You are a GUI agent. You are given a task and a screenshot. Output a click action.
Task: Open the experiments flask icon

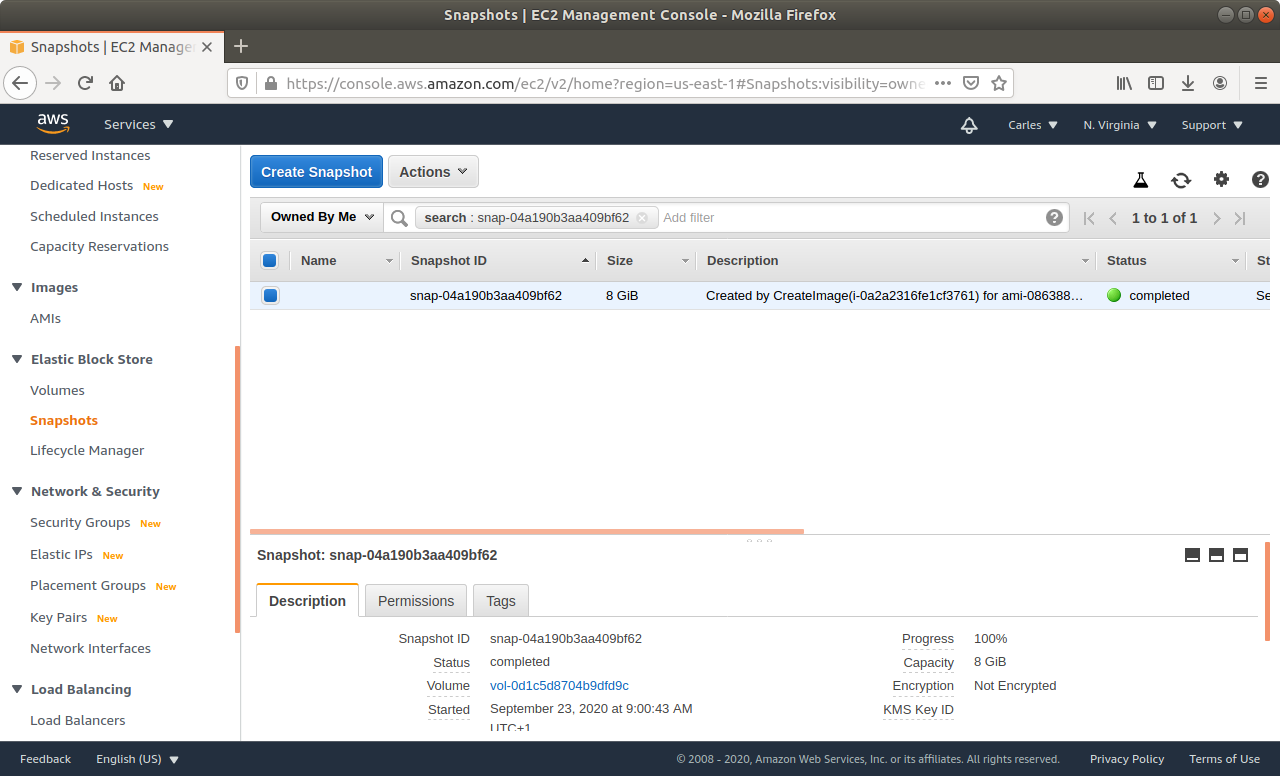click(1140, 180)
